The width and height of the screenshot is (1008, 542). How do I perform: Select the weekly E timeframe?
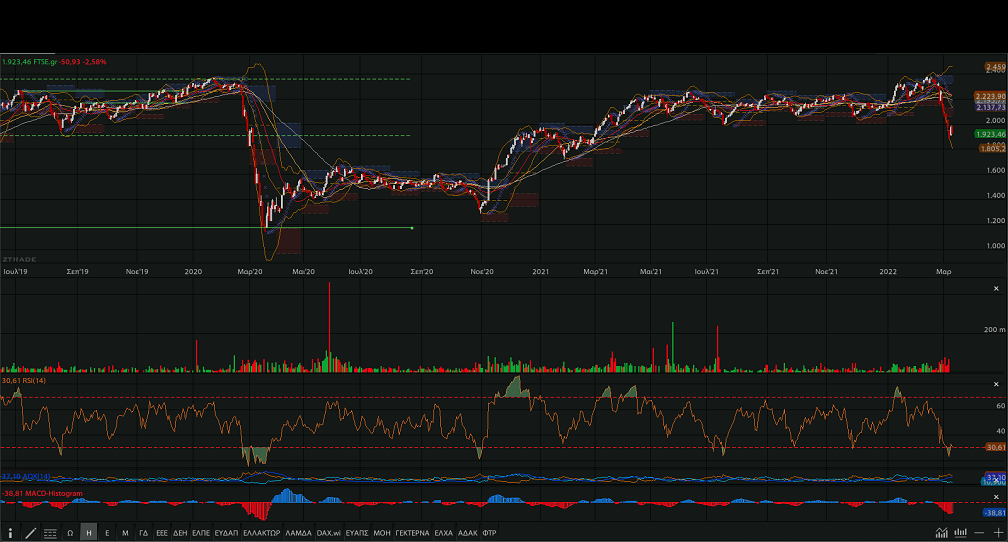(x=107, y=533)
